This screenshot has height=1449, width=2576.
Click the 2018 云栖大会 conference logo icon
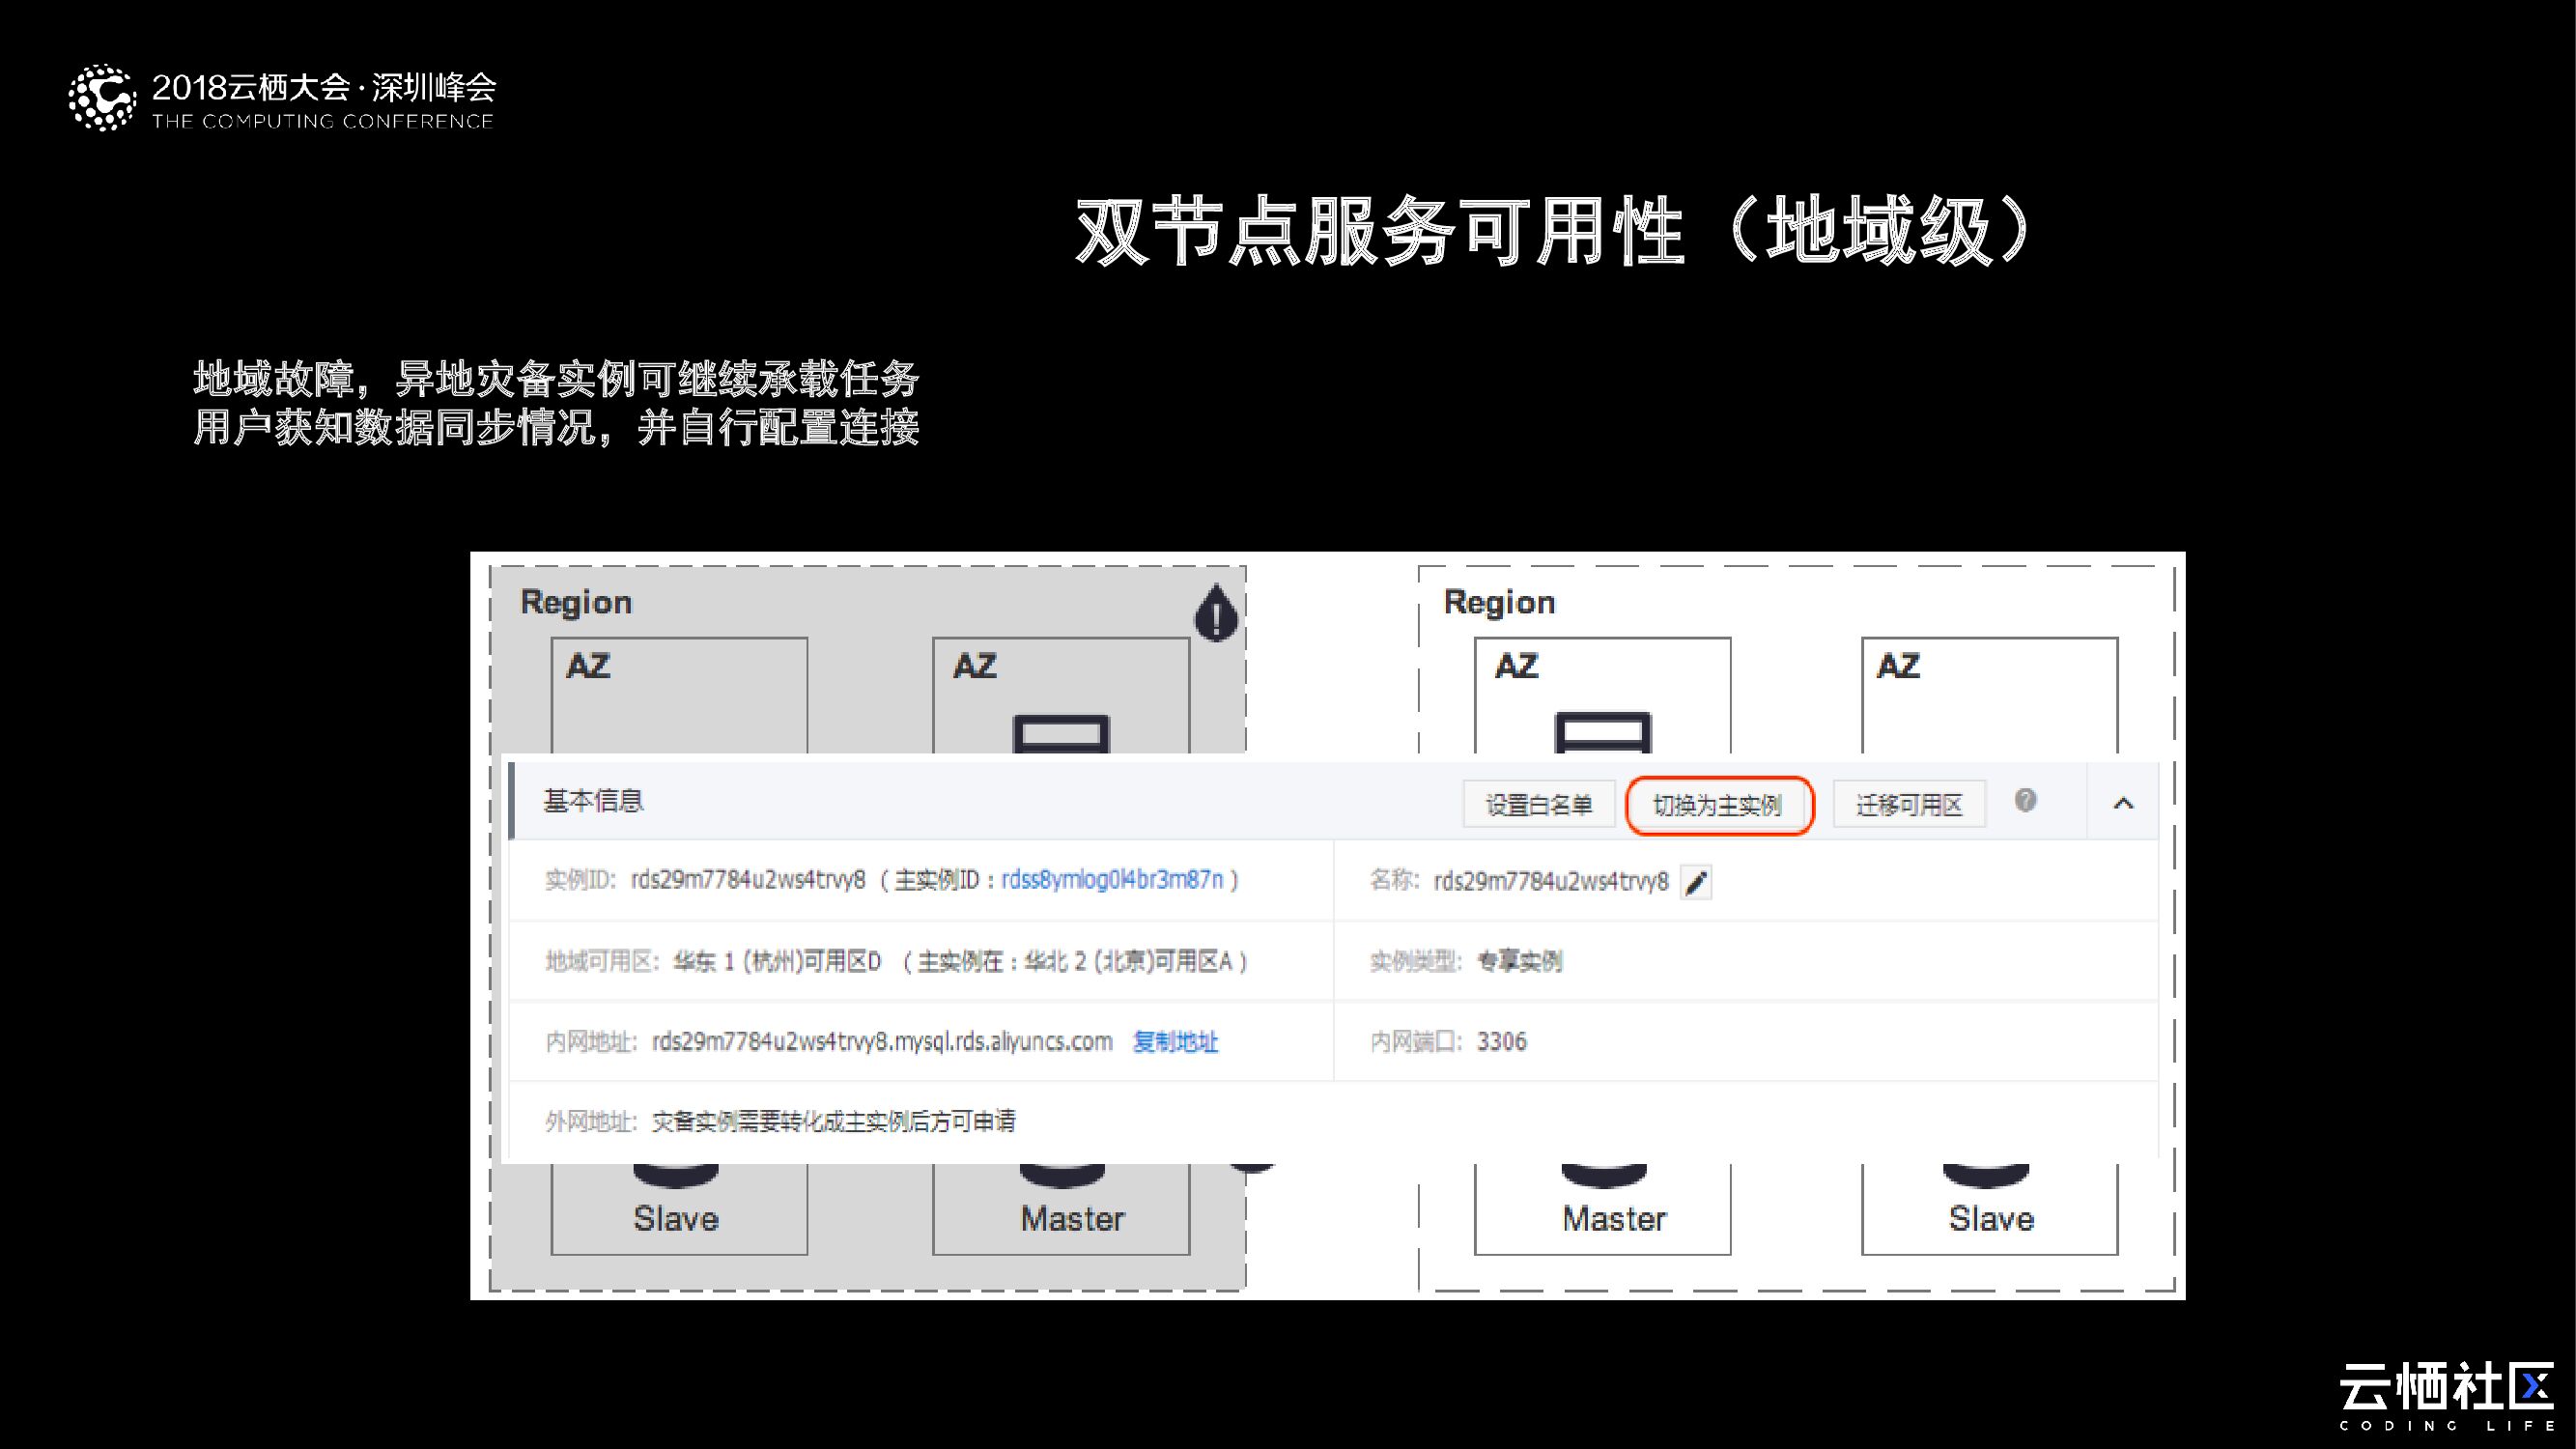tap(101, 98)
